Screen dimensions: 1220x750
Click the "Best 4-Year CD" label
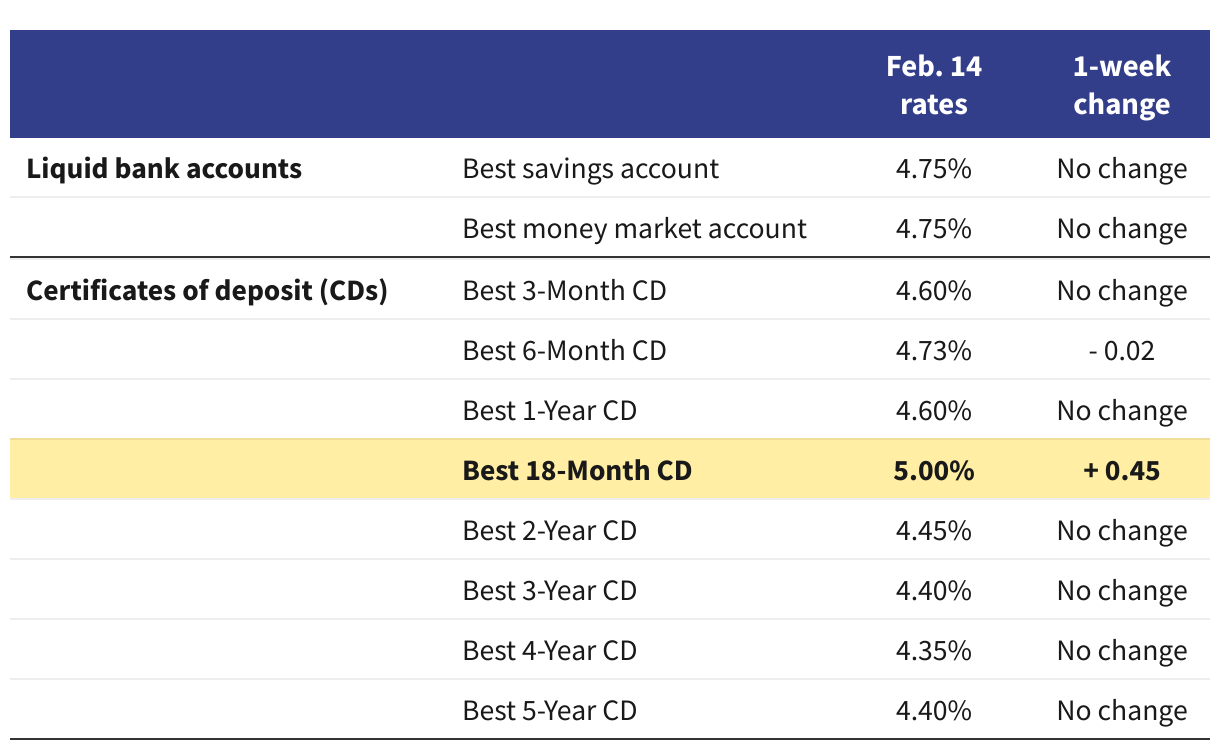pyautogui.click(x=549, y=651)
